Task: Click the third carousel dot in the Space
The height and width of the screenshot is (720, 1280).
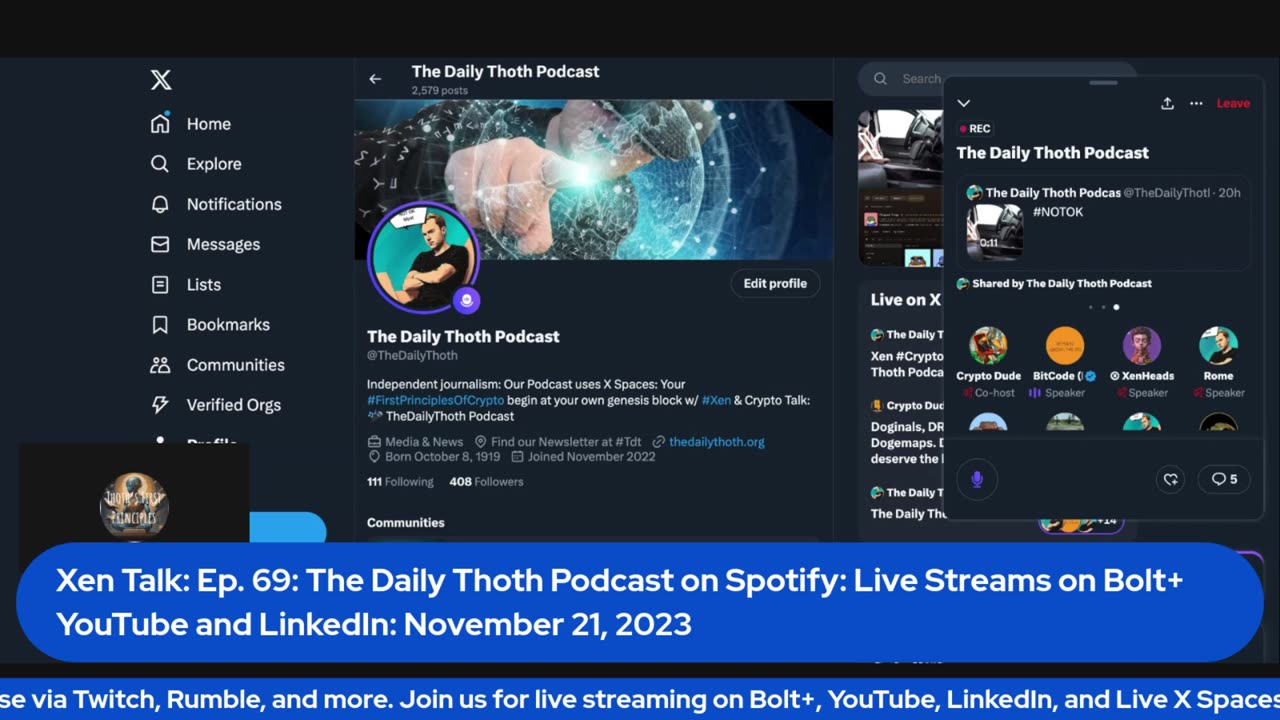Action: 1116,307
